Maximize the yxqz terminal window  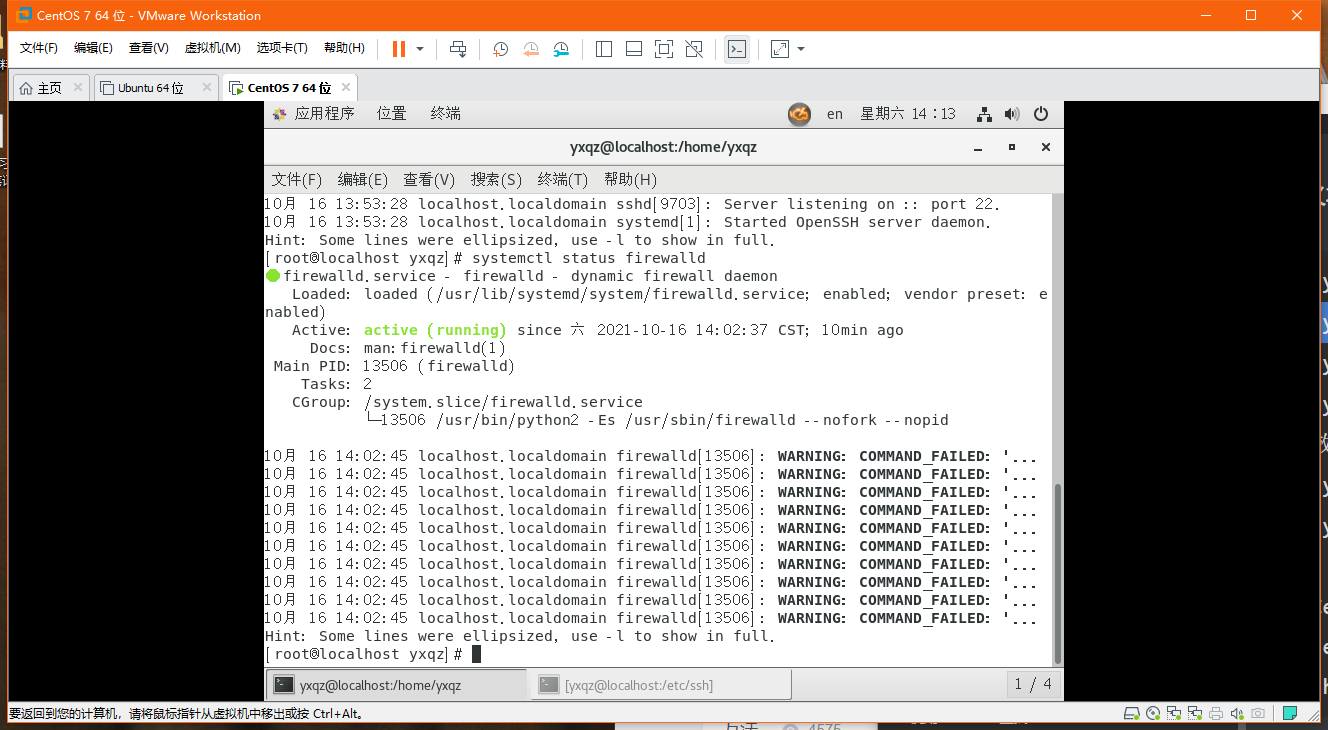[x=1012, y=147]
